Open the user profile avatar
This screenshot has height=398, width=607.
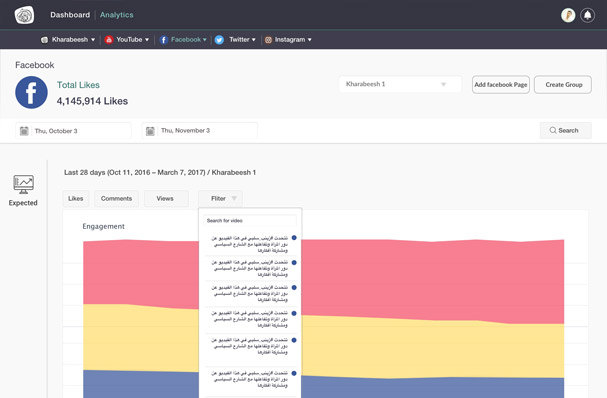pos(568,15)
